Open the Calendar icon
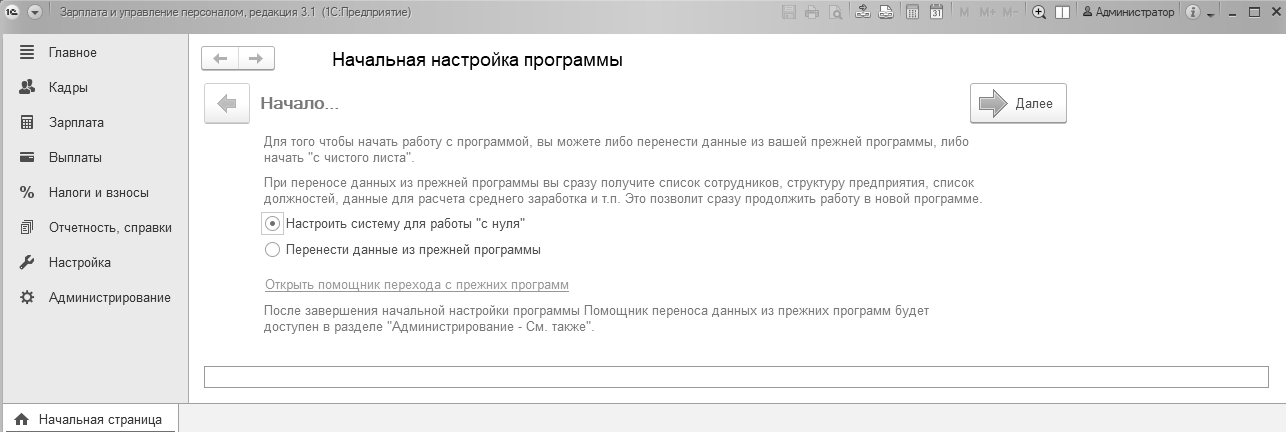This screenshot has width=1286, height=432. (x=936, y=13)
